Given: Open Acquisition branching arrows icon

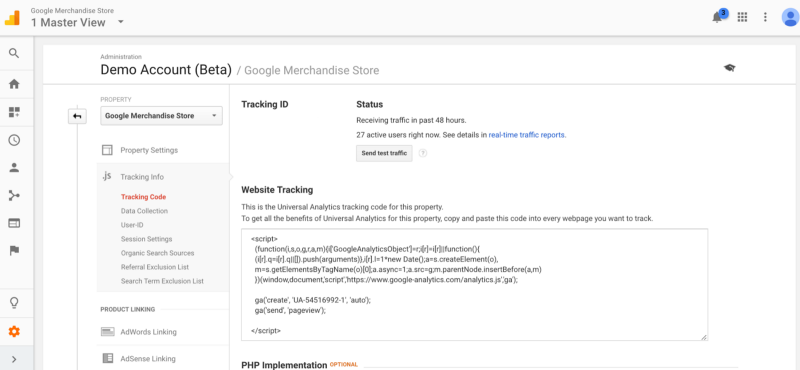Looking at the screenshot, I should coord(14,195).
